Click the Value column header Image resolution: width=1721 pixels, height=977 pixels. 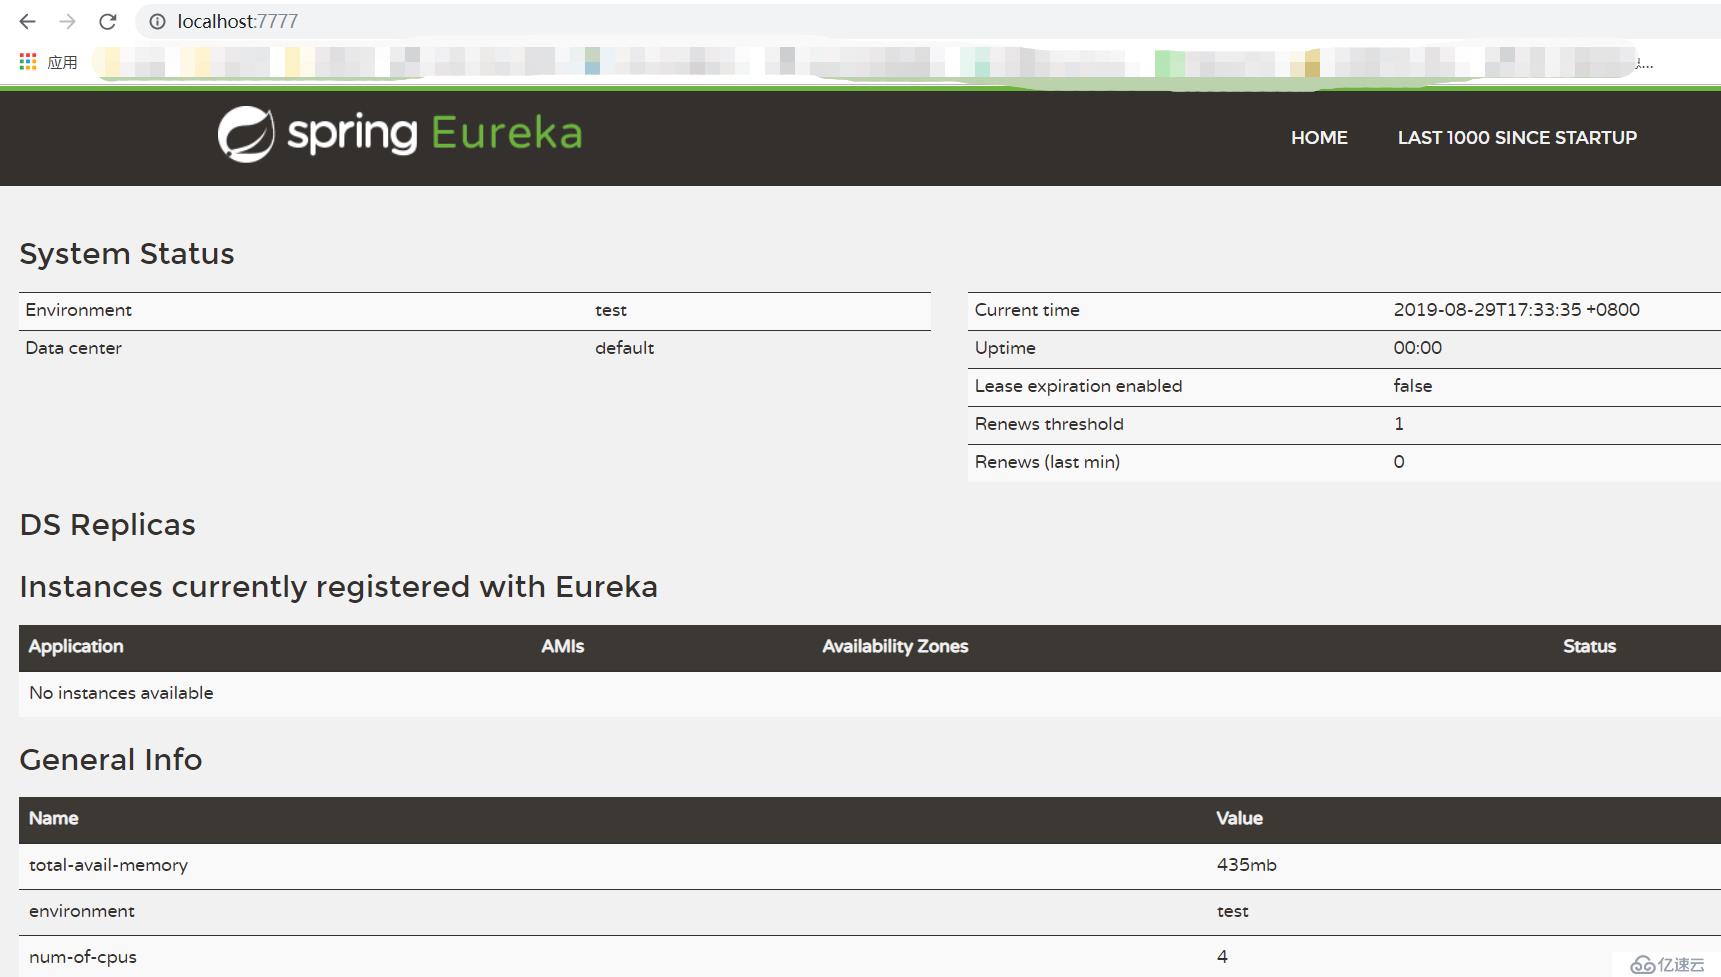[x=1239, y=819]
